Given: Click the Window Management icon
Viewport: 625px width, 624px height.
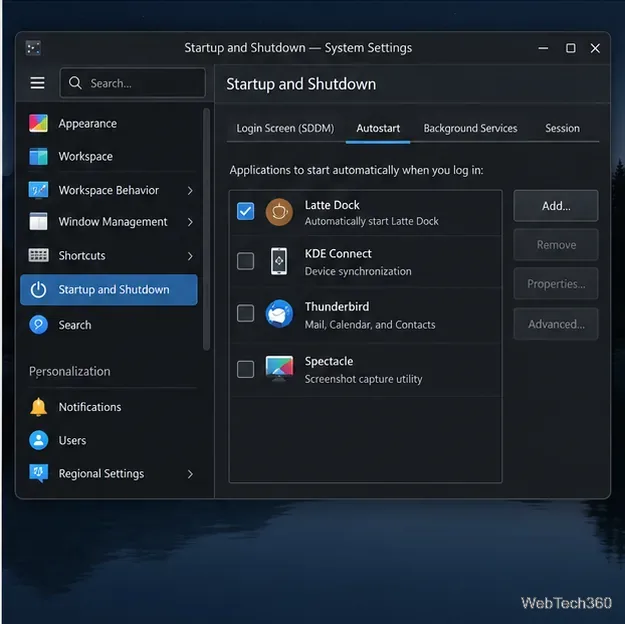Looking at the screenshot, I should 38,222.
